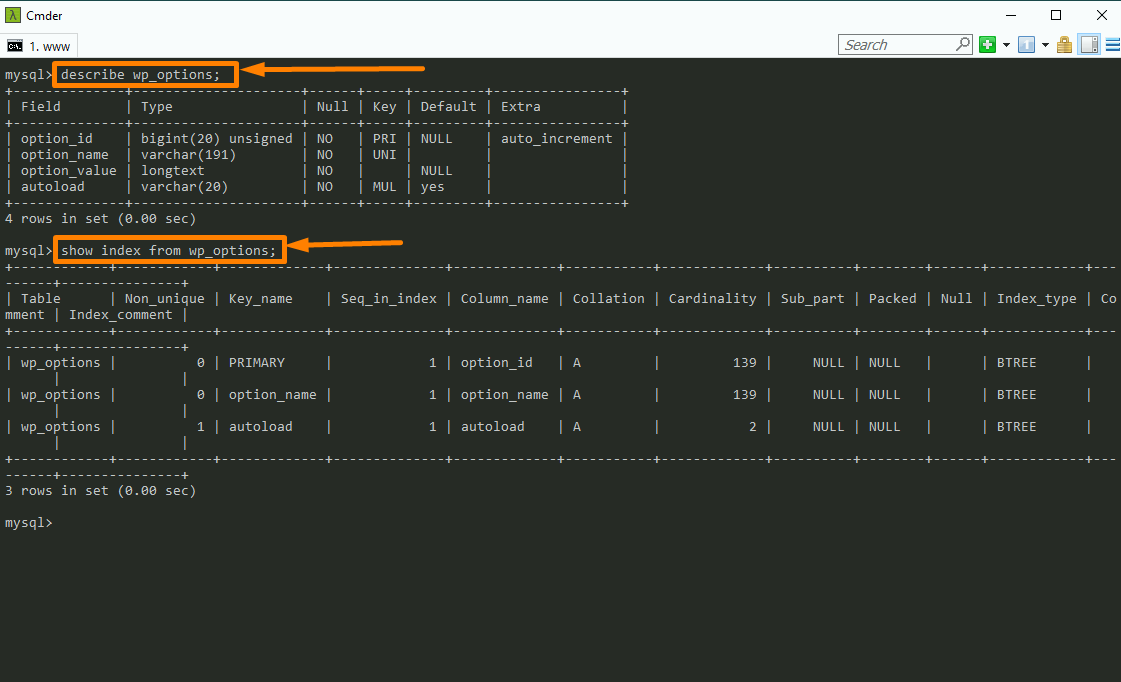The image size is (1121, 682).
Task: Click cardinality value '2' in autoload row
Action: point(753,427)
